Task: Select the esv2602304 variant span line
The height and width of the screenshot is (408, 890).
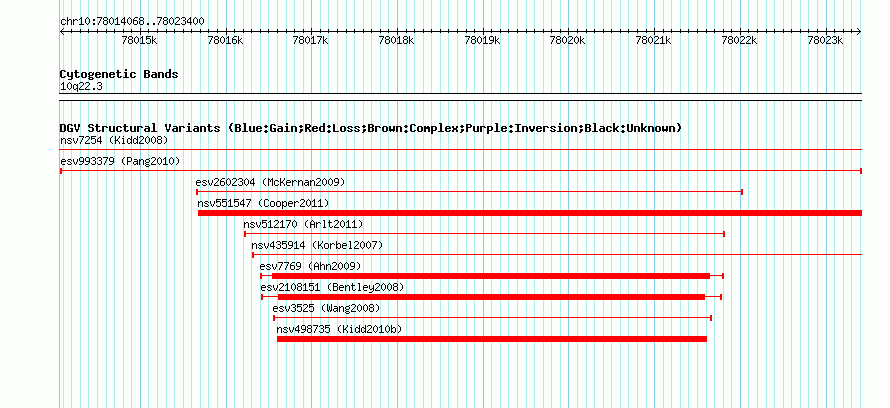Action: point(469,192)
